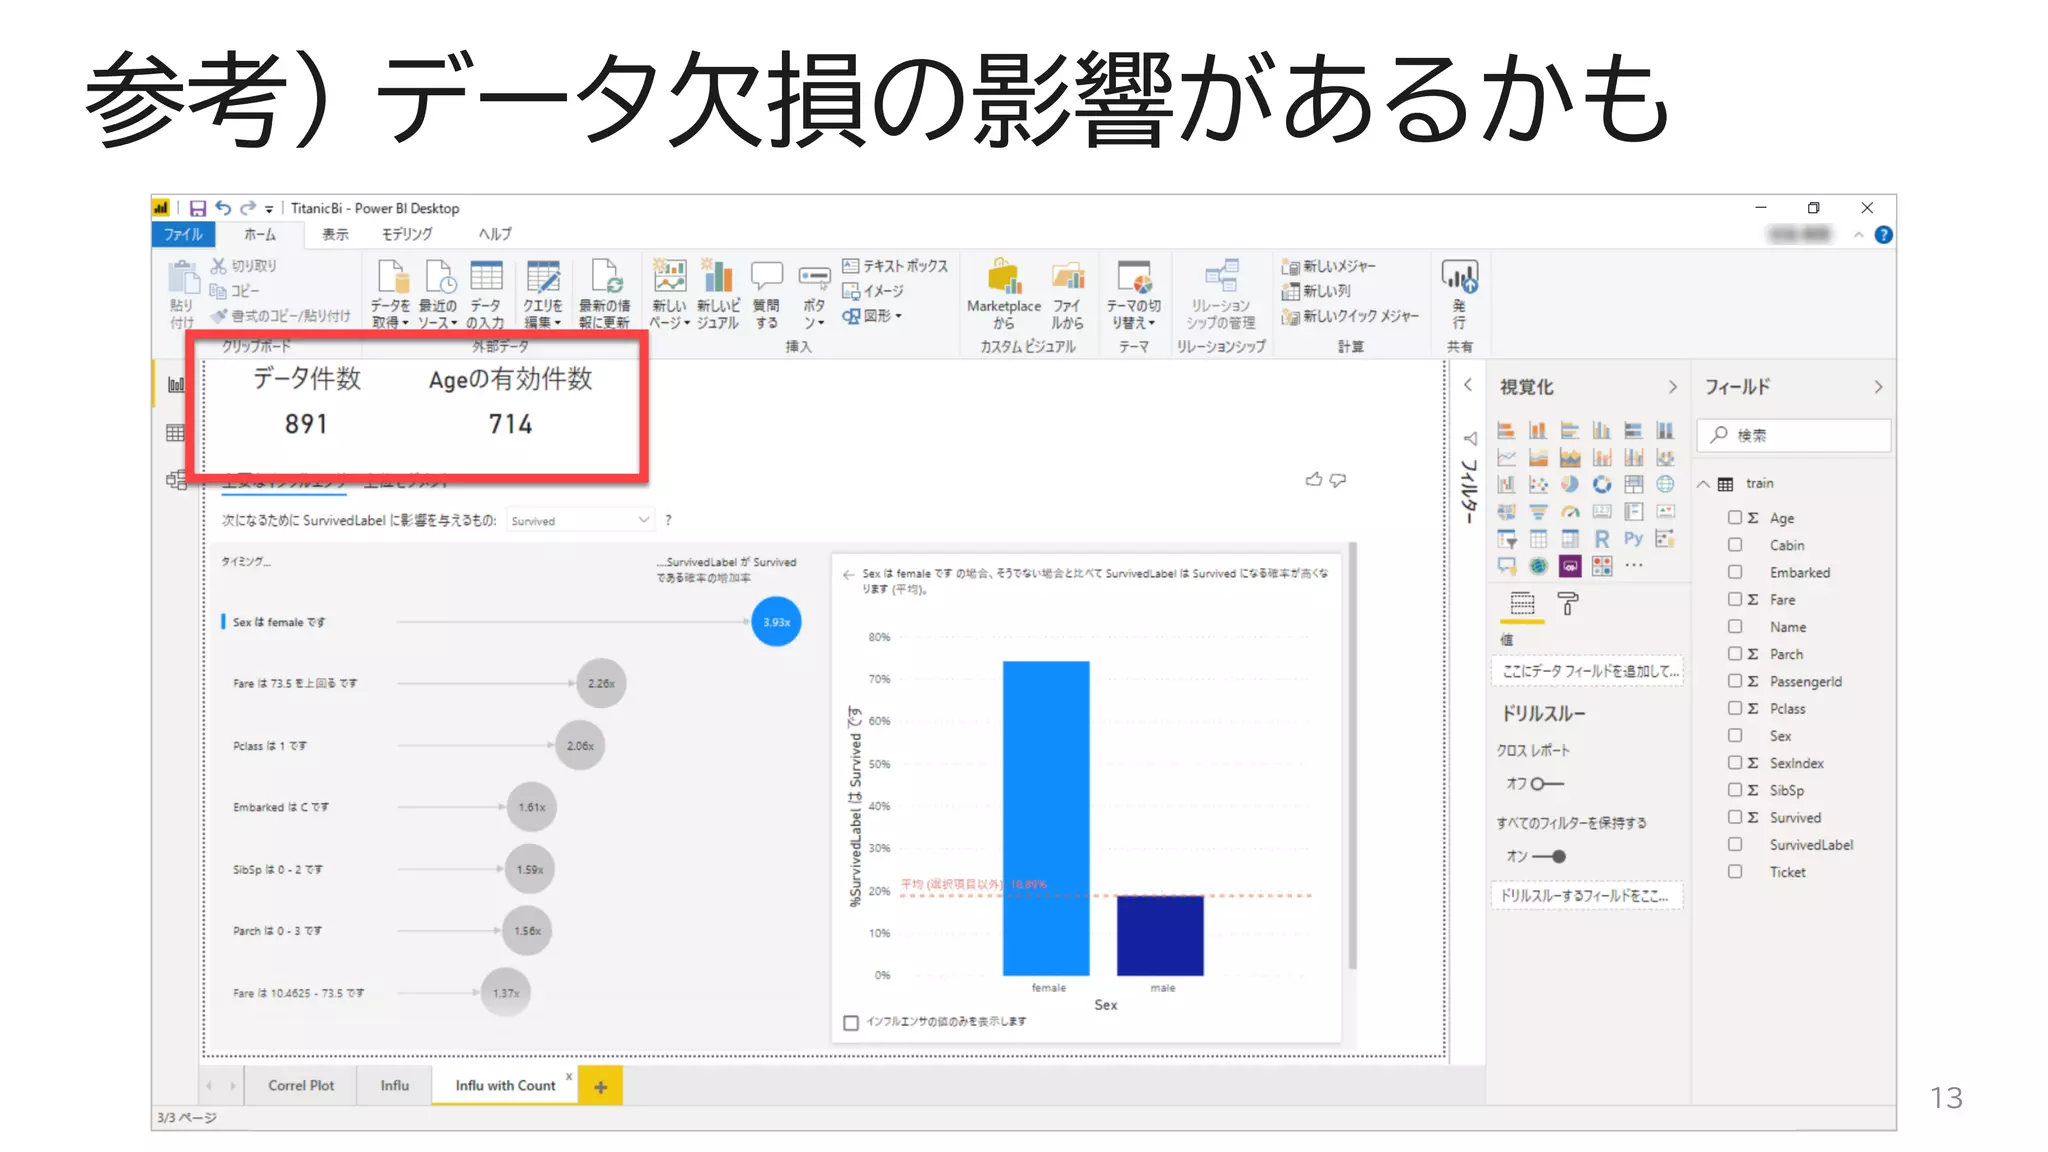Click 新しいメジャー (New Measure)

[1329, 266]
